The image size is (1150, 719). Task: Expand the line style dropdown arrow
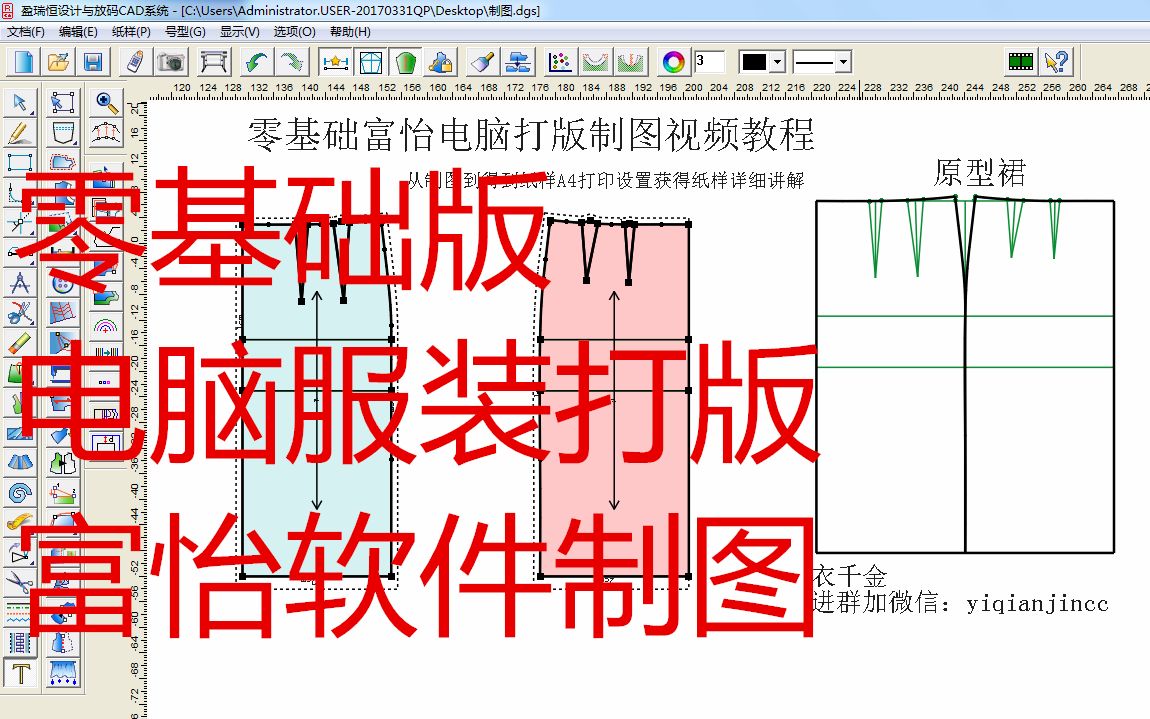[843, 62]
